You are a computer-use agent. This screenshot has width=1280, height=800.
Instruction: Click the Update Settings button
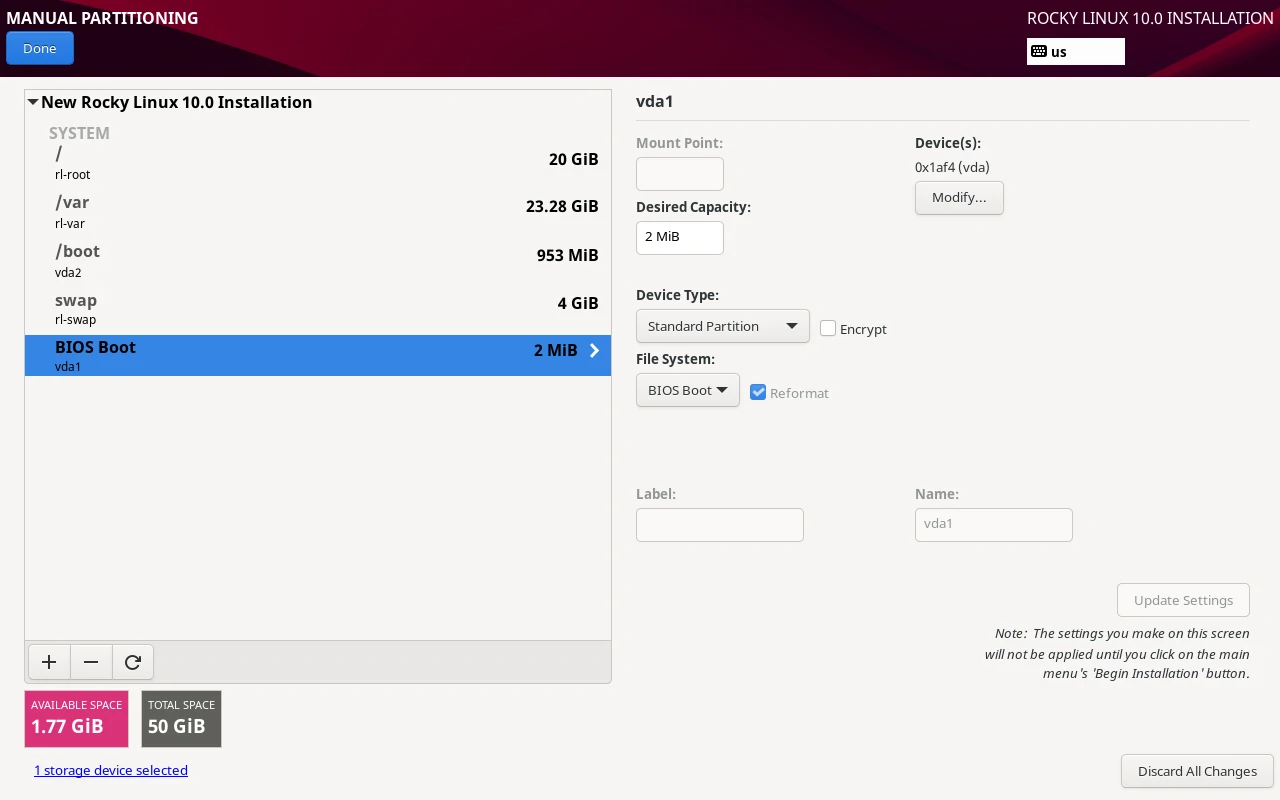pos(1183,600)
